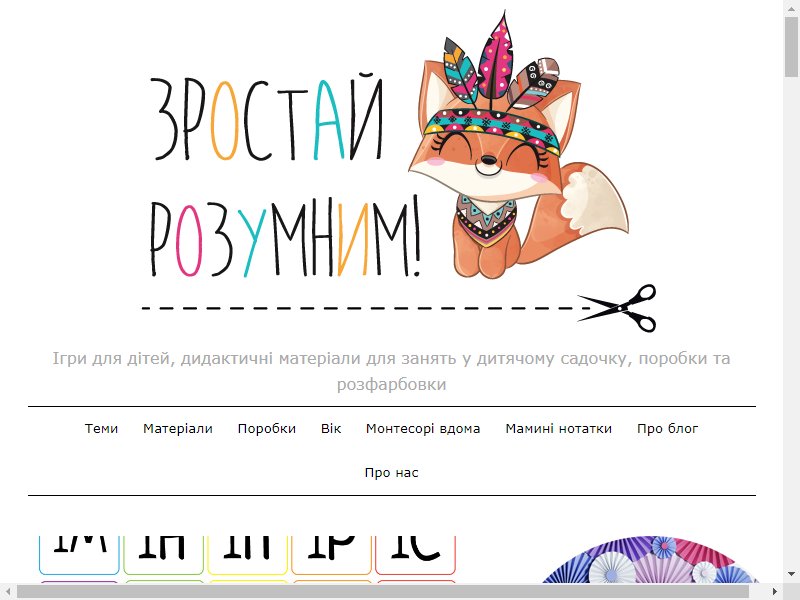Click the scissors icon on the dashed line
The image size is (800, 600).
(x=617, y=308)
